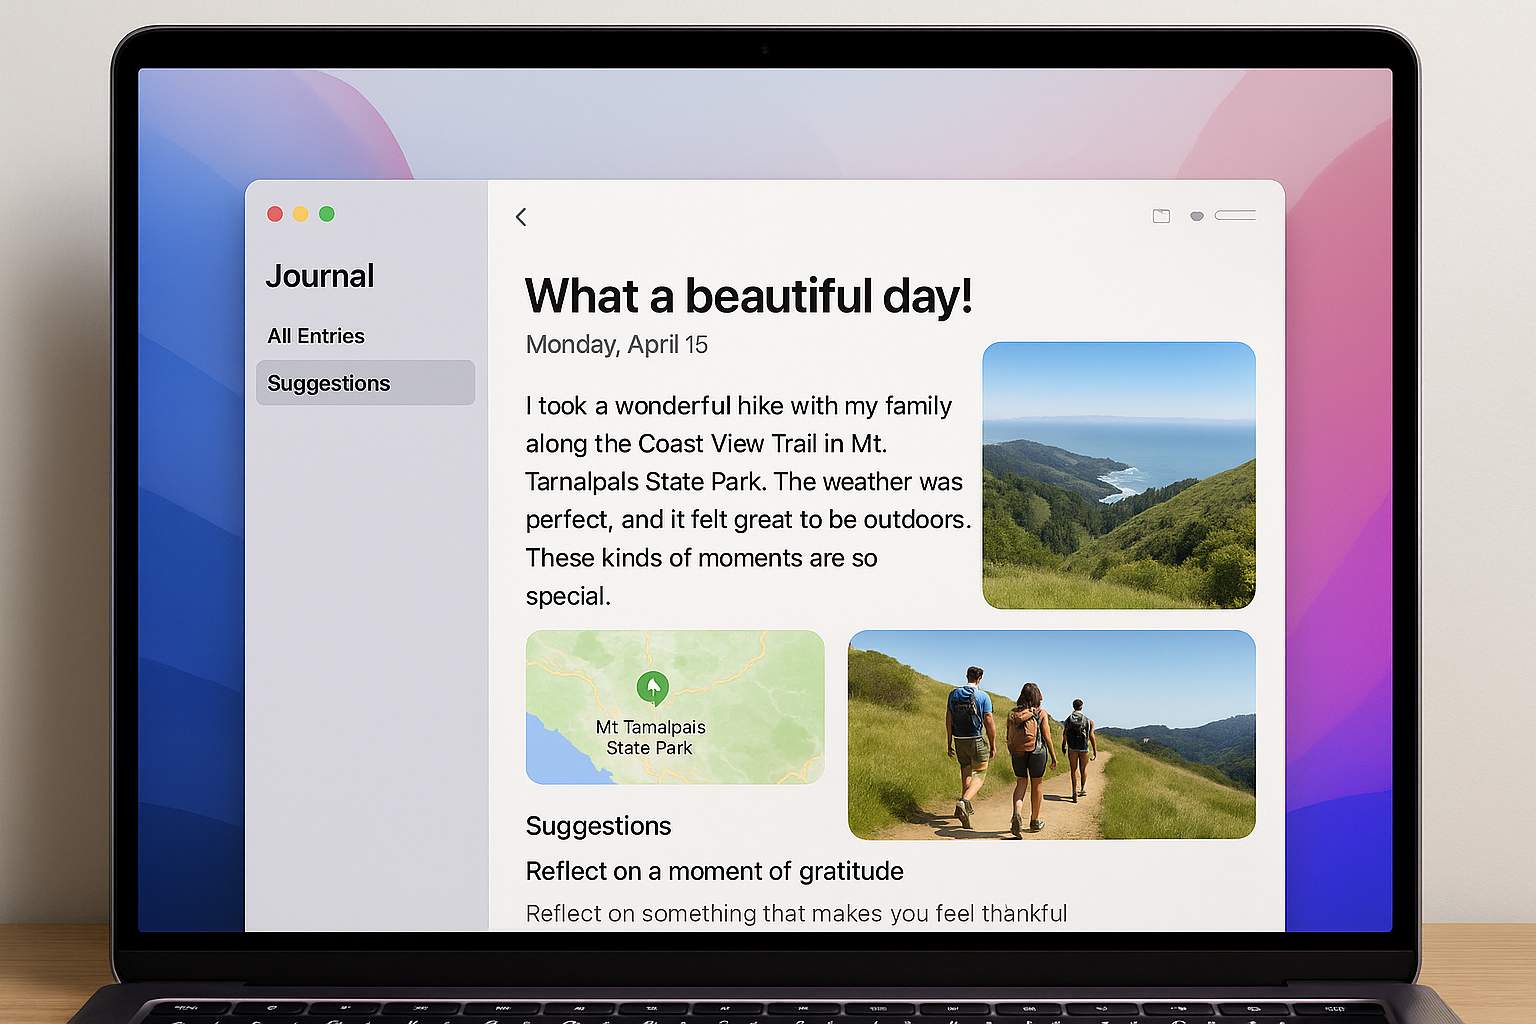Open the 'Reflect on a moment of gratitude' suggestion
Screen dimensions: 1536x1024
(714, 871)
